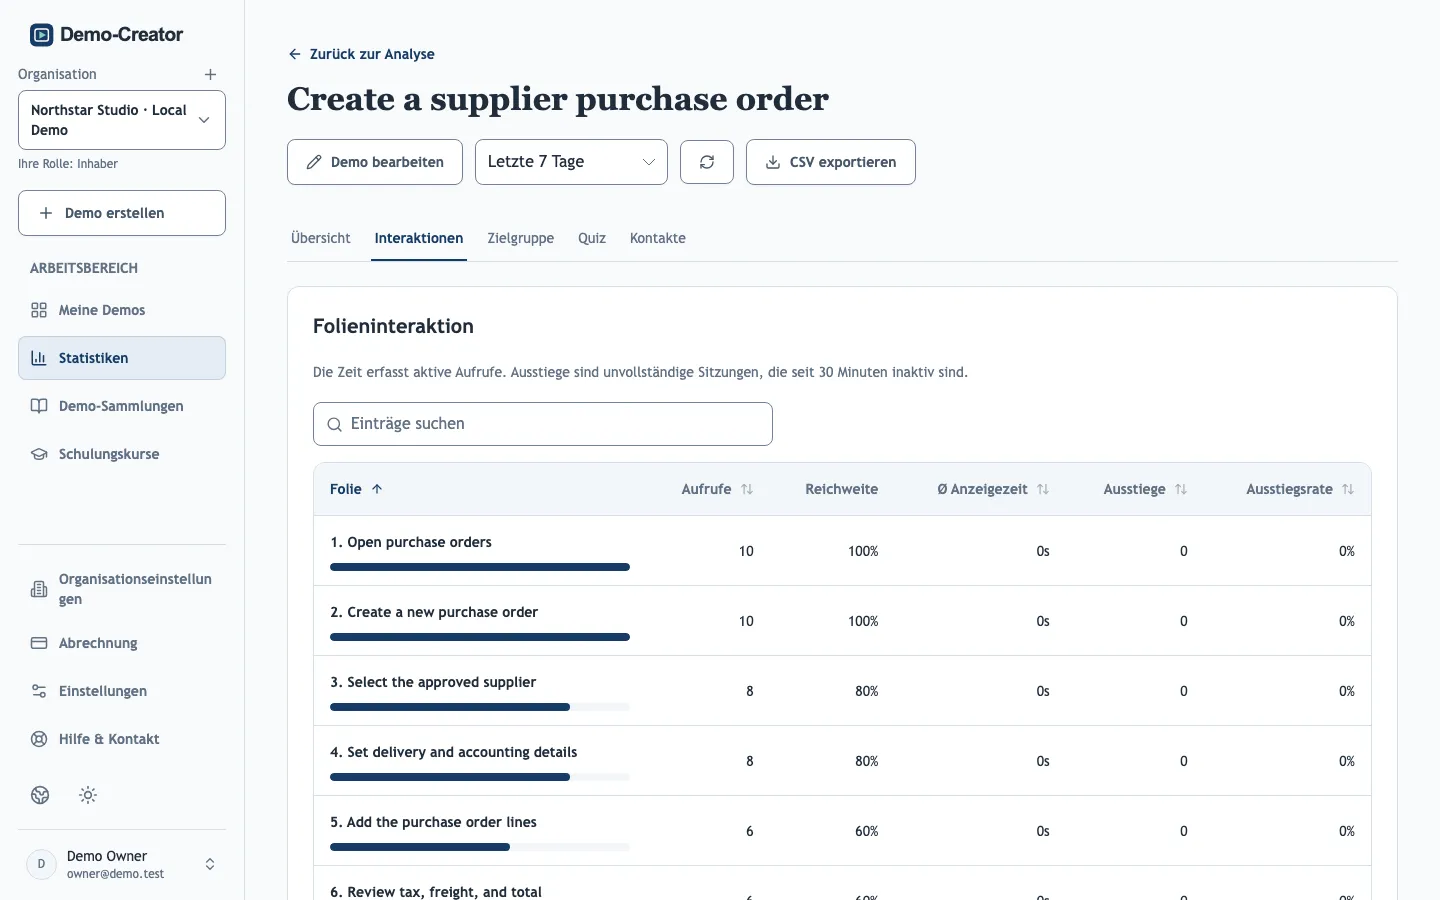Screen dimensions: 1440x900
Task: Open the Zielgruppe tab
Action: 521,238
